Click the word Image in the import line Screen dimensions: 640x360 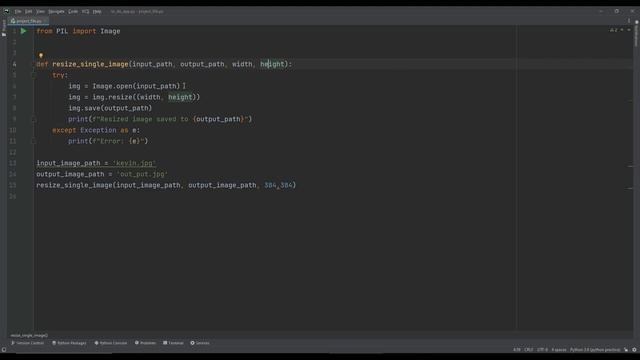coord(110,31)
